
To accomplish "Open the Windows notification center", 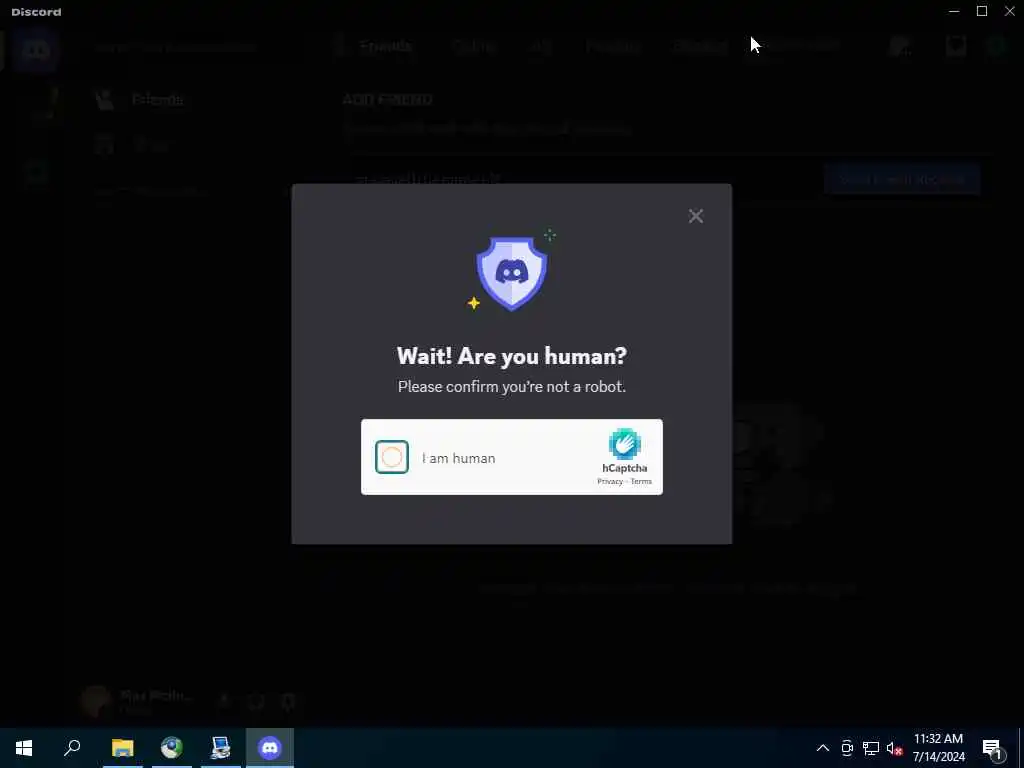I will [993, 748].
